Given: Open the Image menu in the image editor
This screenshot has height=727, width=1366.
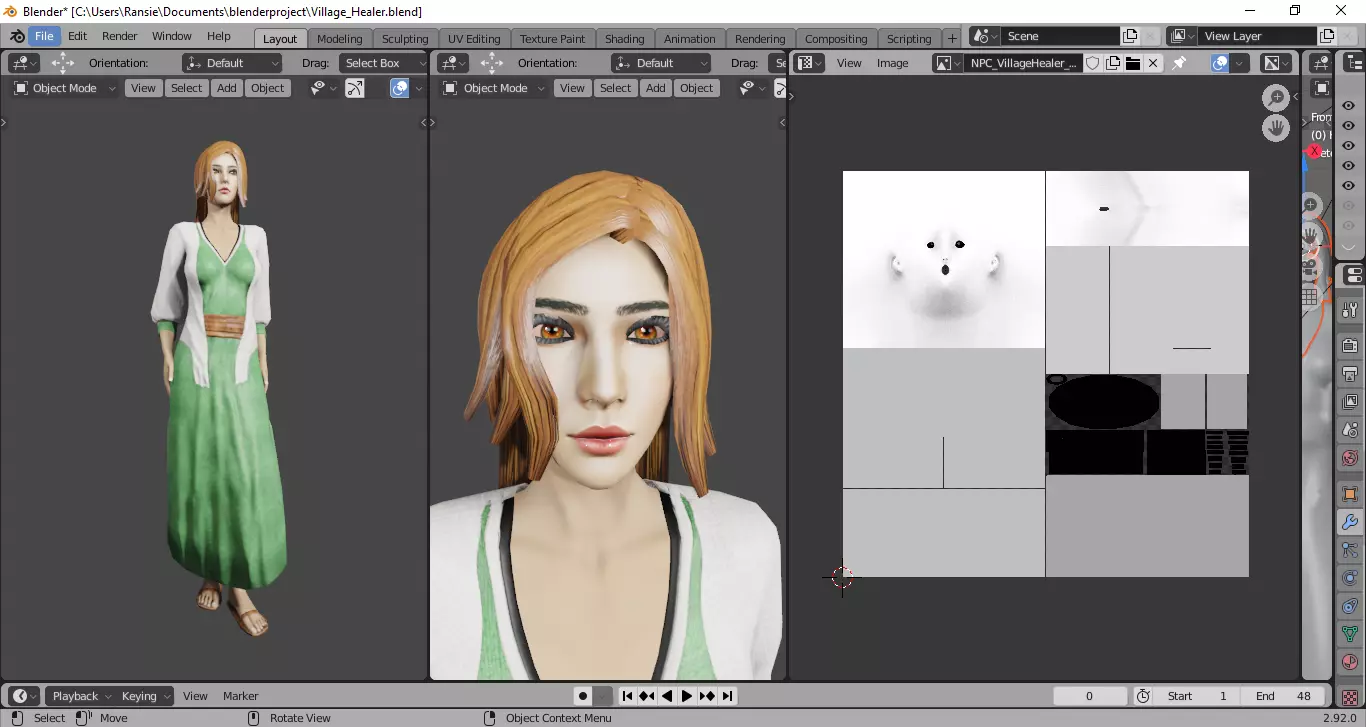Looking at the screenshot, I should (x=893, y=63).
